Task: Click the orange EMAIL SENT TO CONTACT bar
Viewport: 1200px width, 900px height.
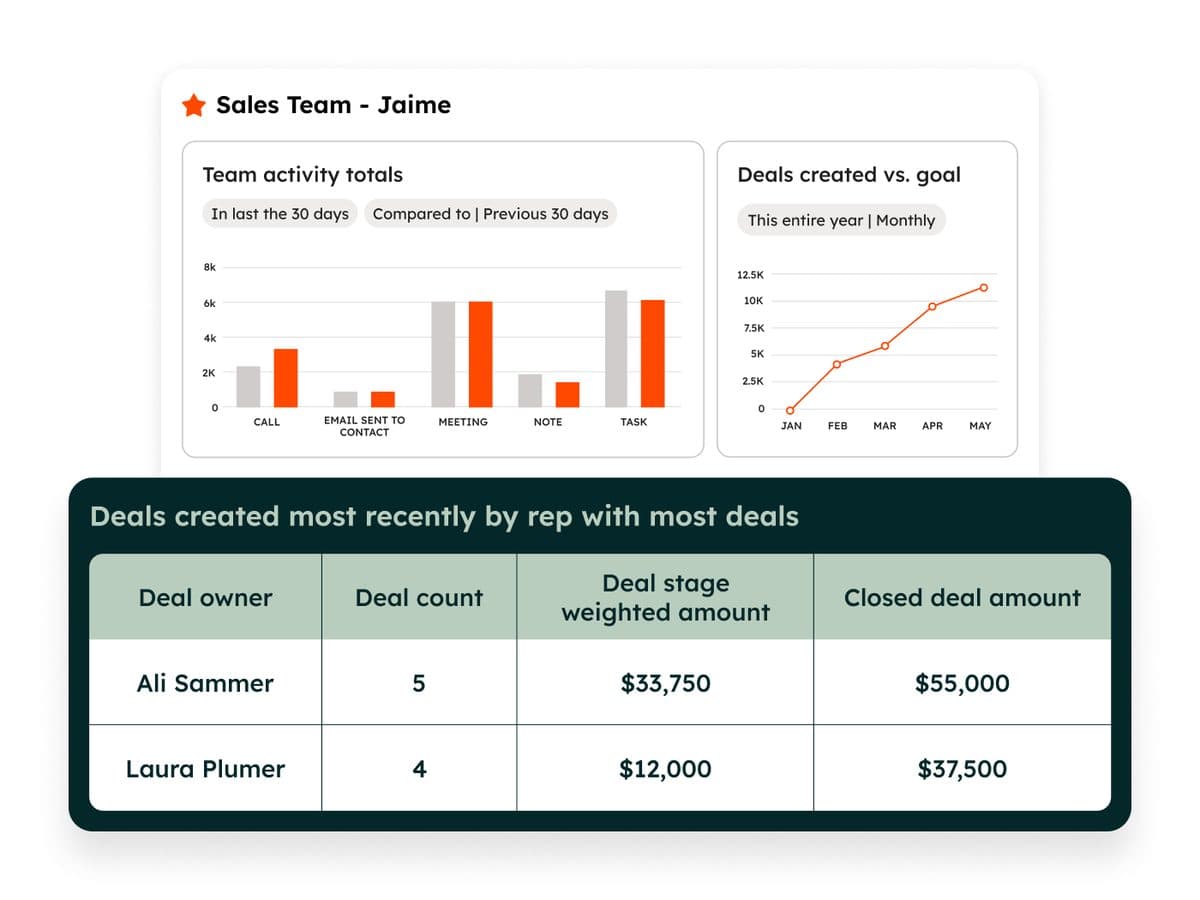Action: coord(383,399)
